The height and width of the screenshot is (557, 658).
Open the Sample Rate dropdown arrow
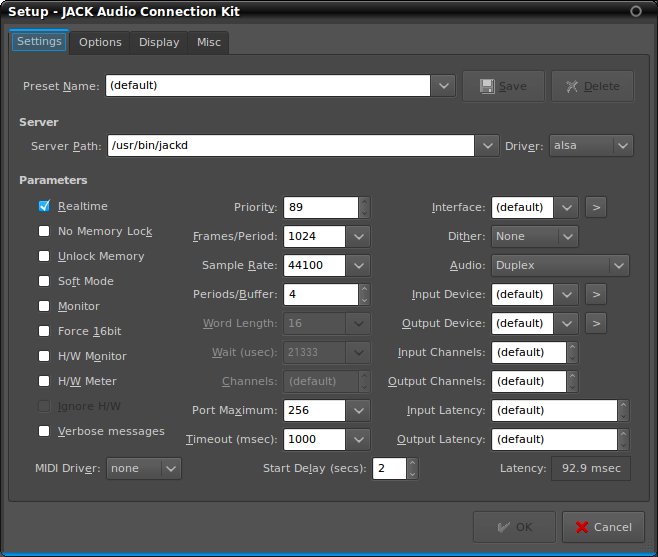[x=358, y=265]
